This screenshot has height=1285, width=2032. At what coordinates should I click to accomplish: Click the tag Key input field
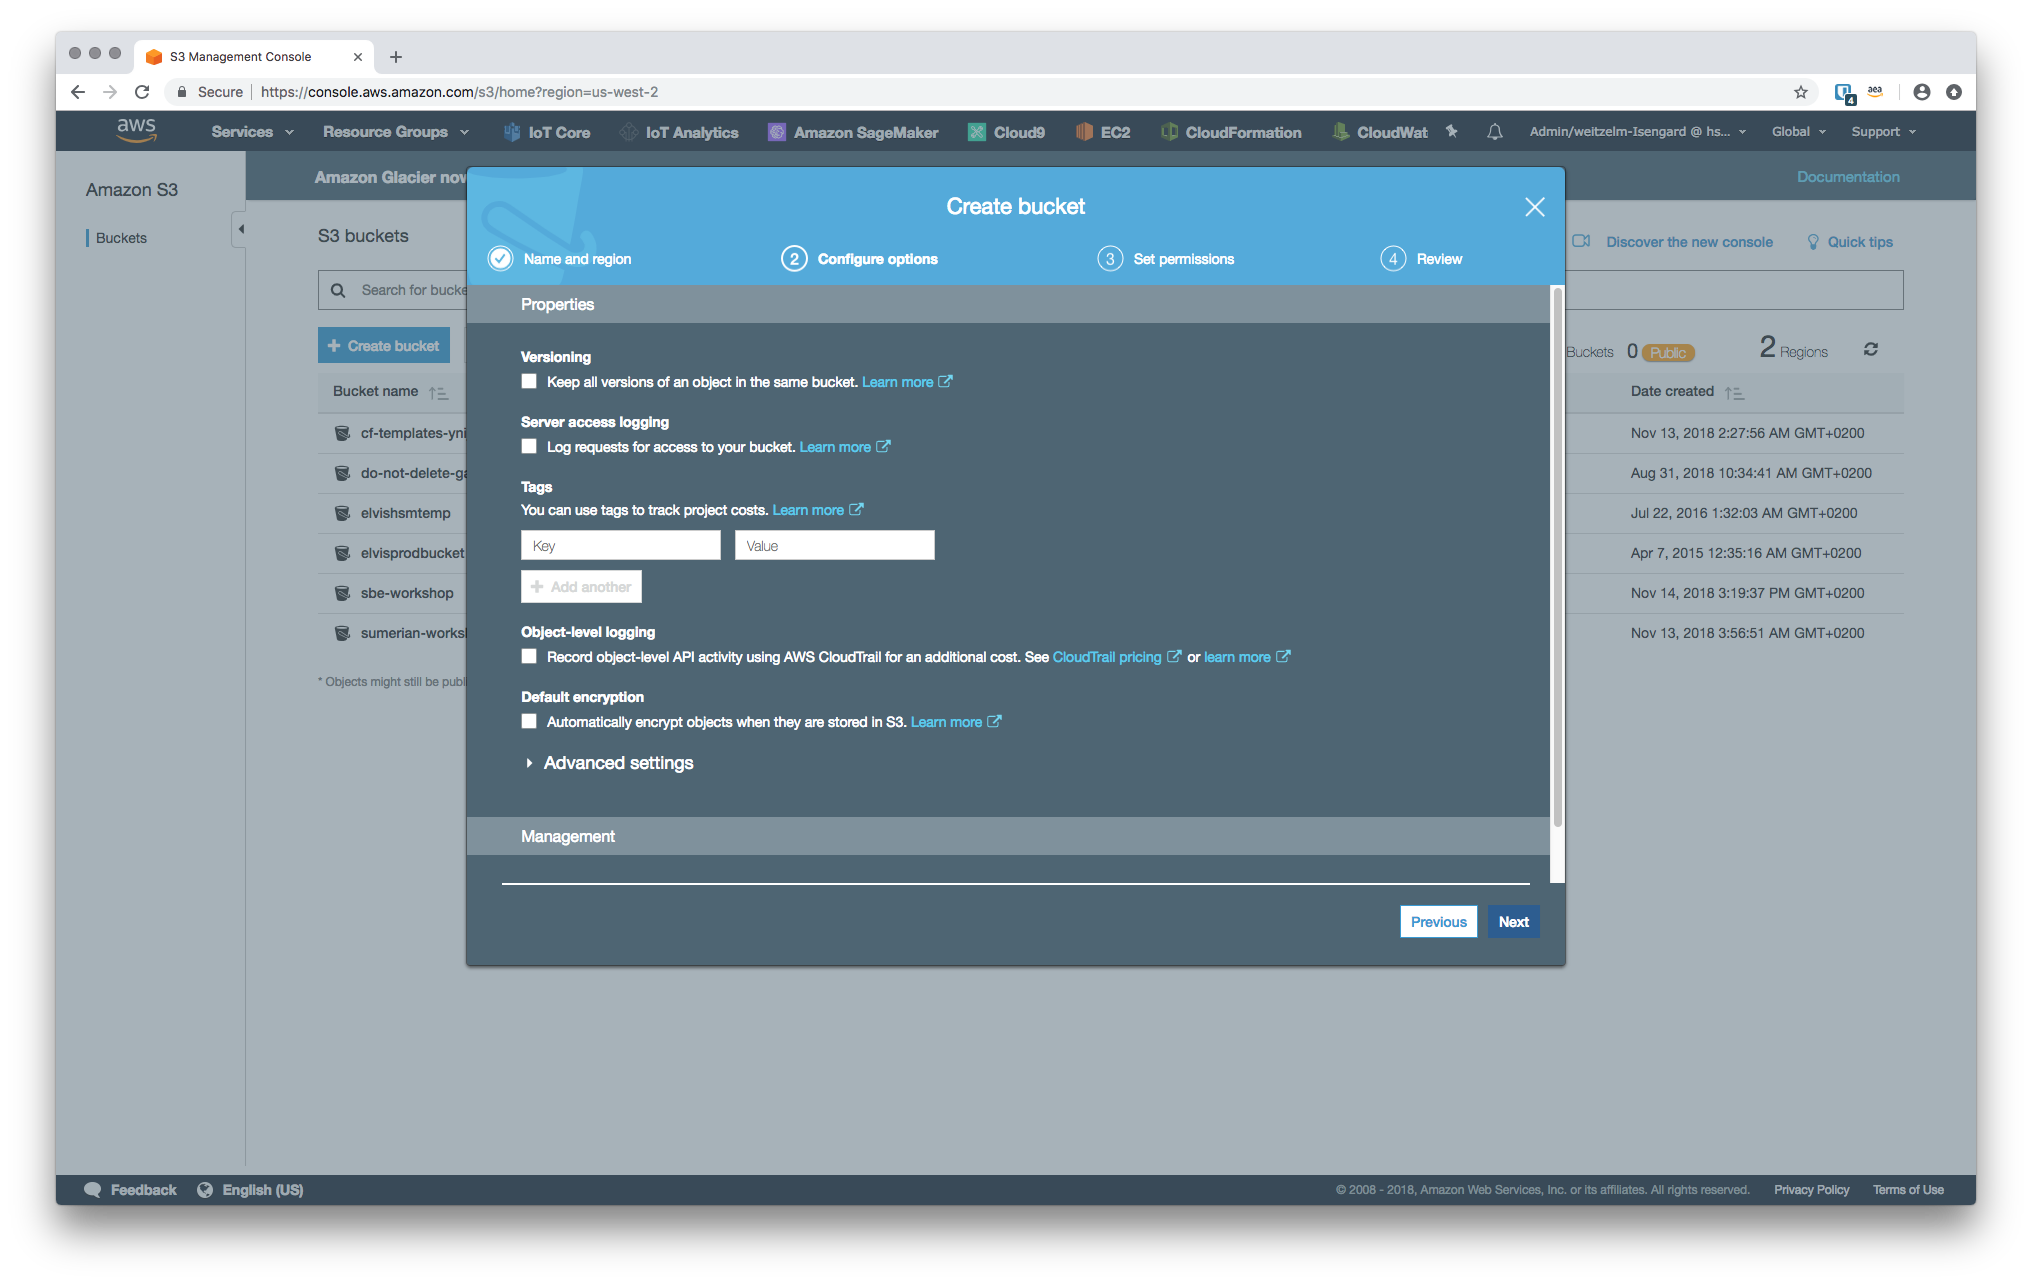click(621, 546)
